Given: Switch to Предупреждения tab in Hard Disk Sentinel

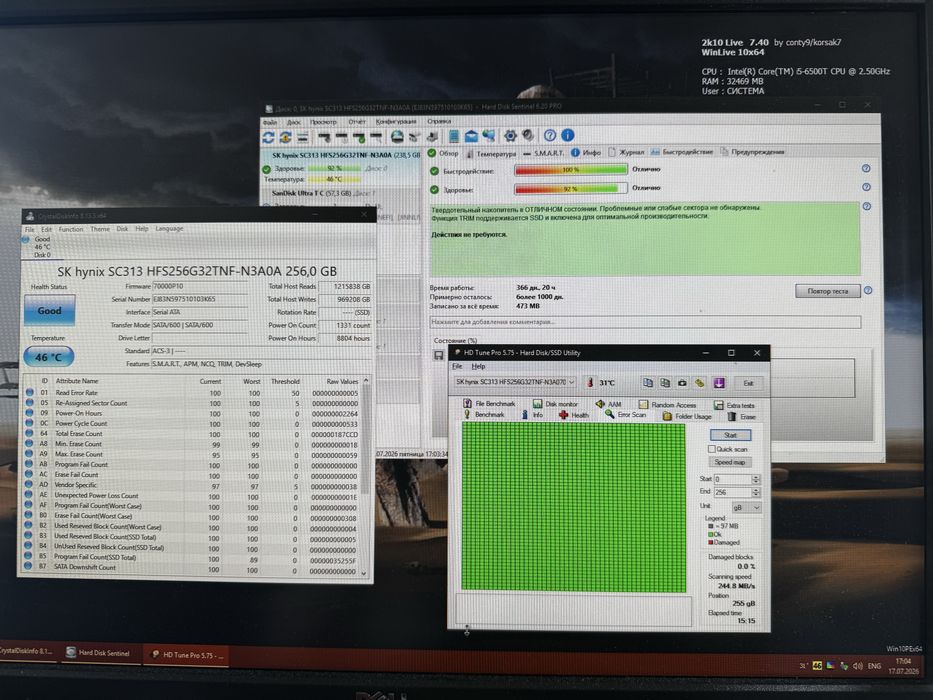Looking at the screenshot, I should pos(752,152).
